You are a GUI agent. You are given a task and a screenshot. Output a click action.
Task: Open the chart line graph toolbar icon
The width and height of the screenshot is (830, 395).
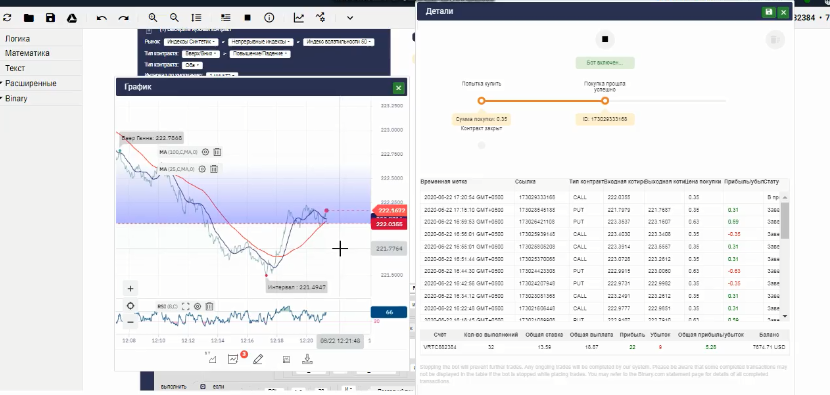pos(299,17)
